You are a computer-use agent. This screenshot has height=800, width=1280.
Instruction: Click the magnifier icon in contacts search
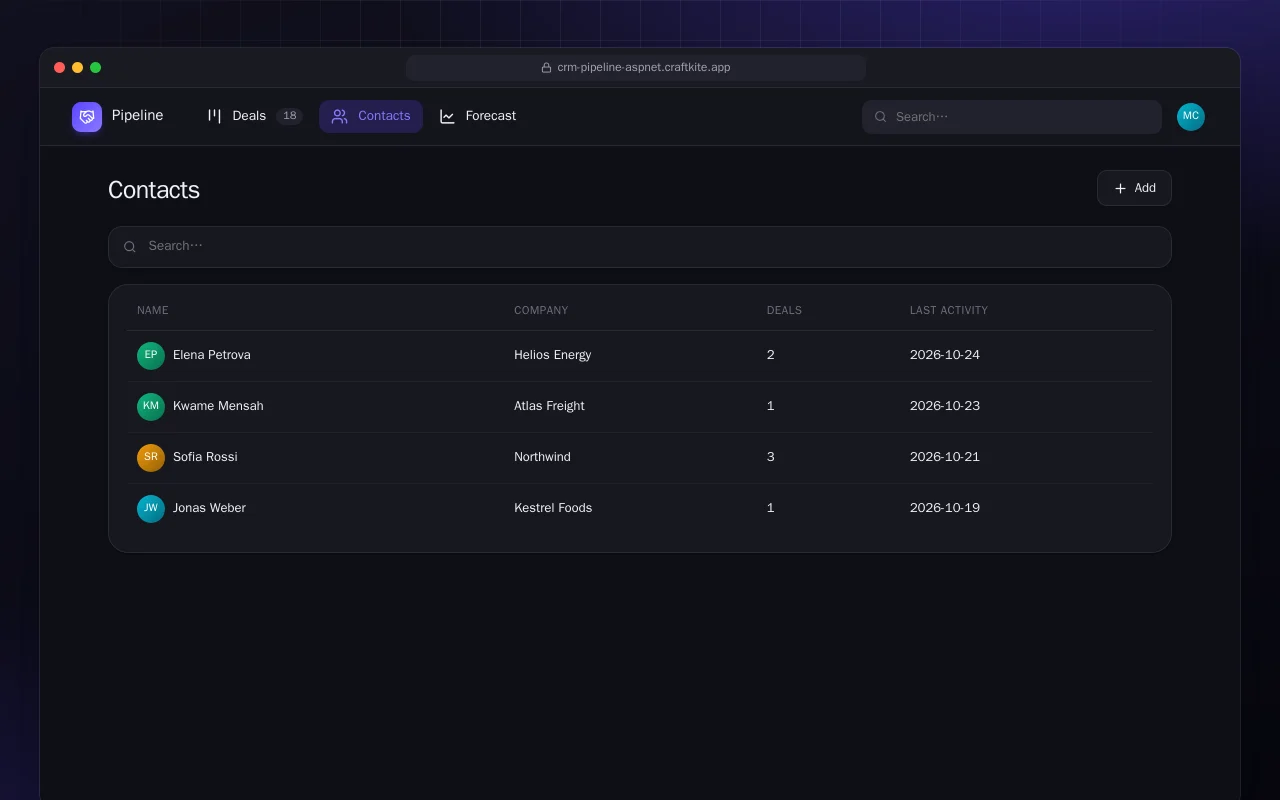[x=130, y=247]
